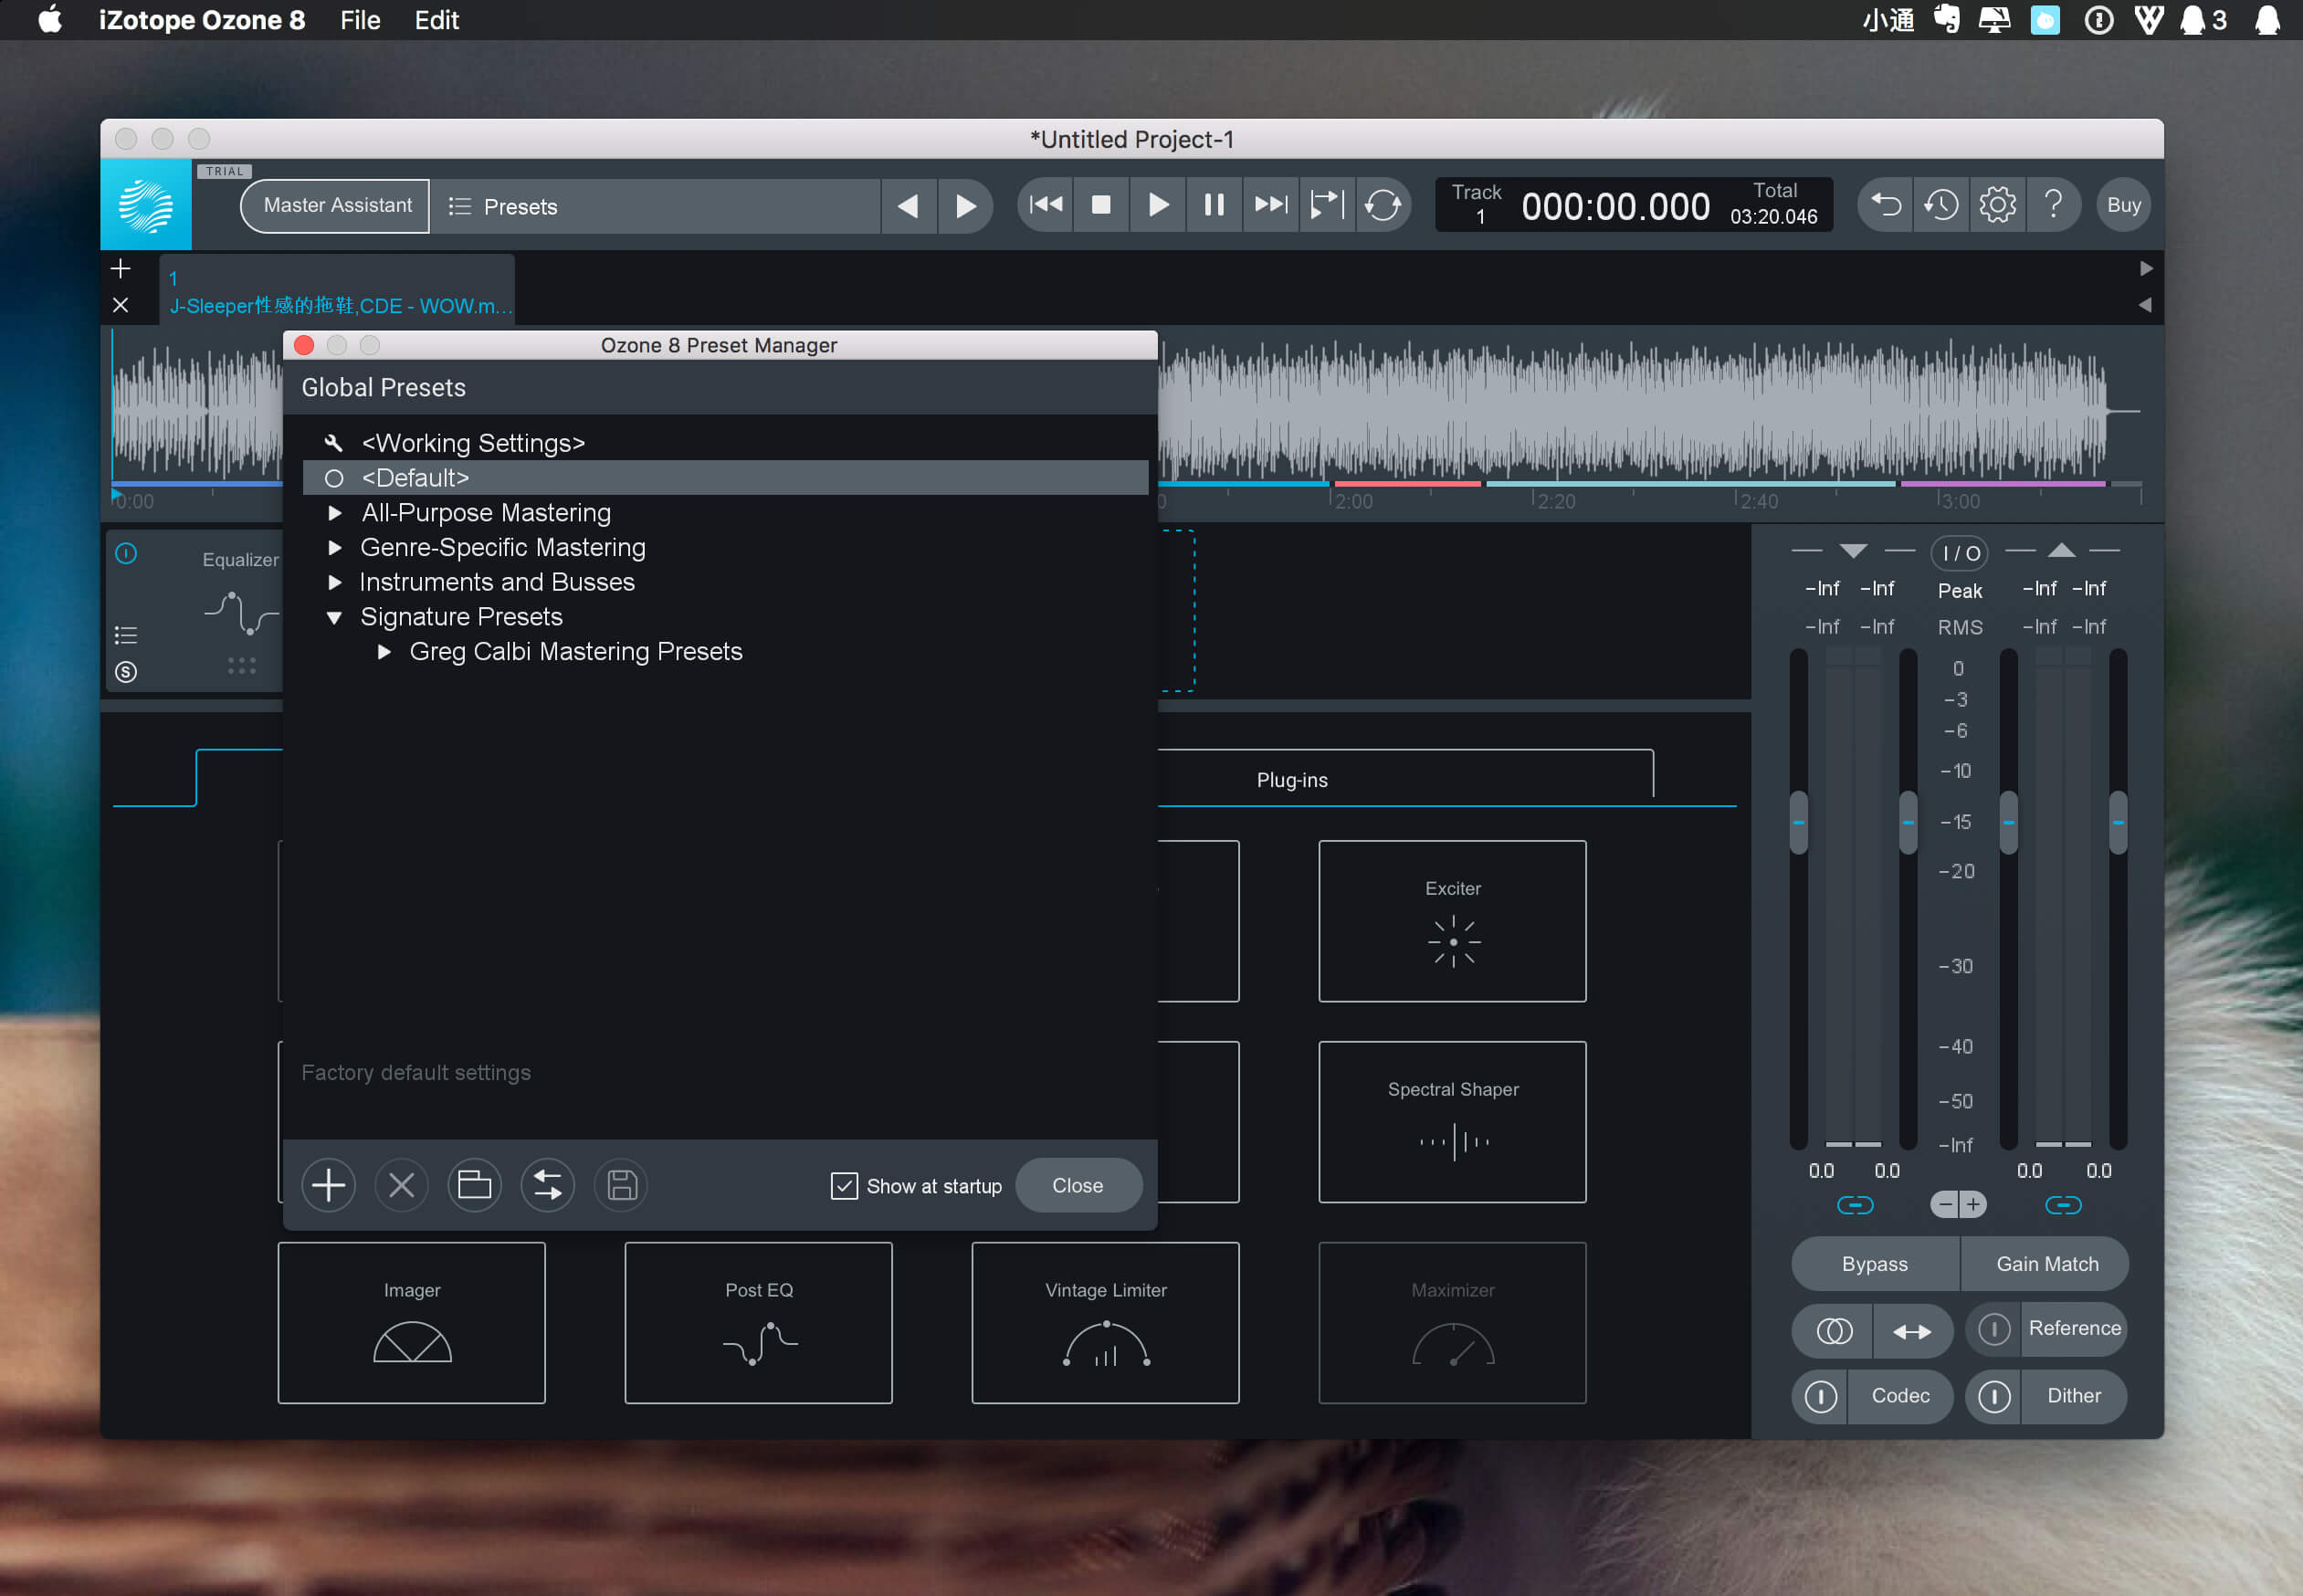Toggle the Equalizer module power button
The height and width of the screenshot is (1596, 2303).
coord(126,553)
